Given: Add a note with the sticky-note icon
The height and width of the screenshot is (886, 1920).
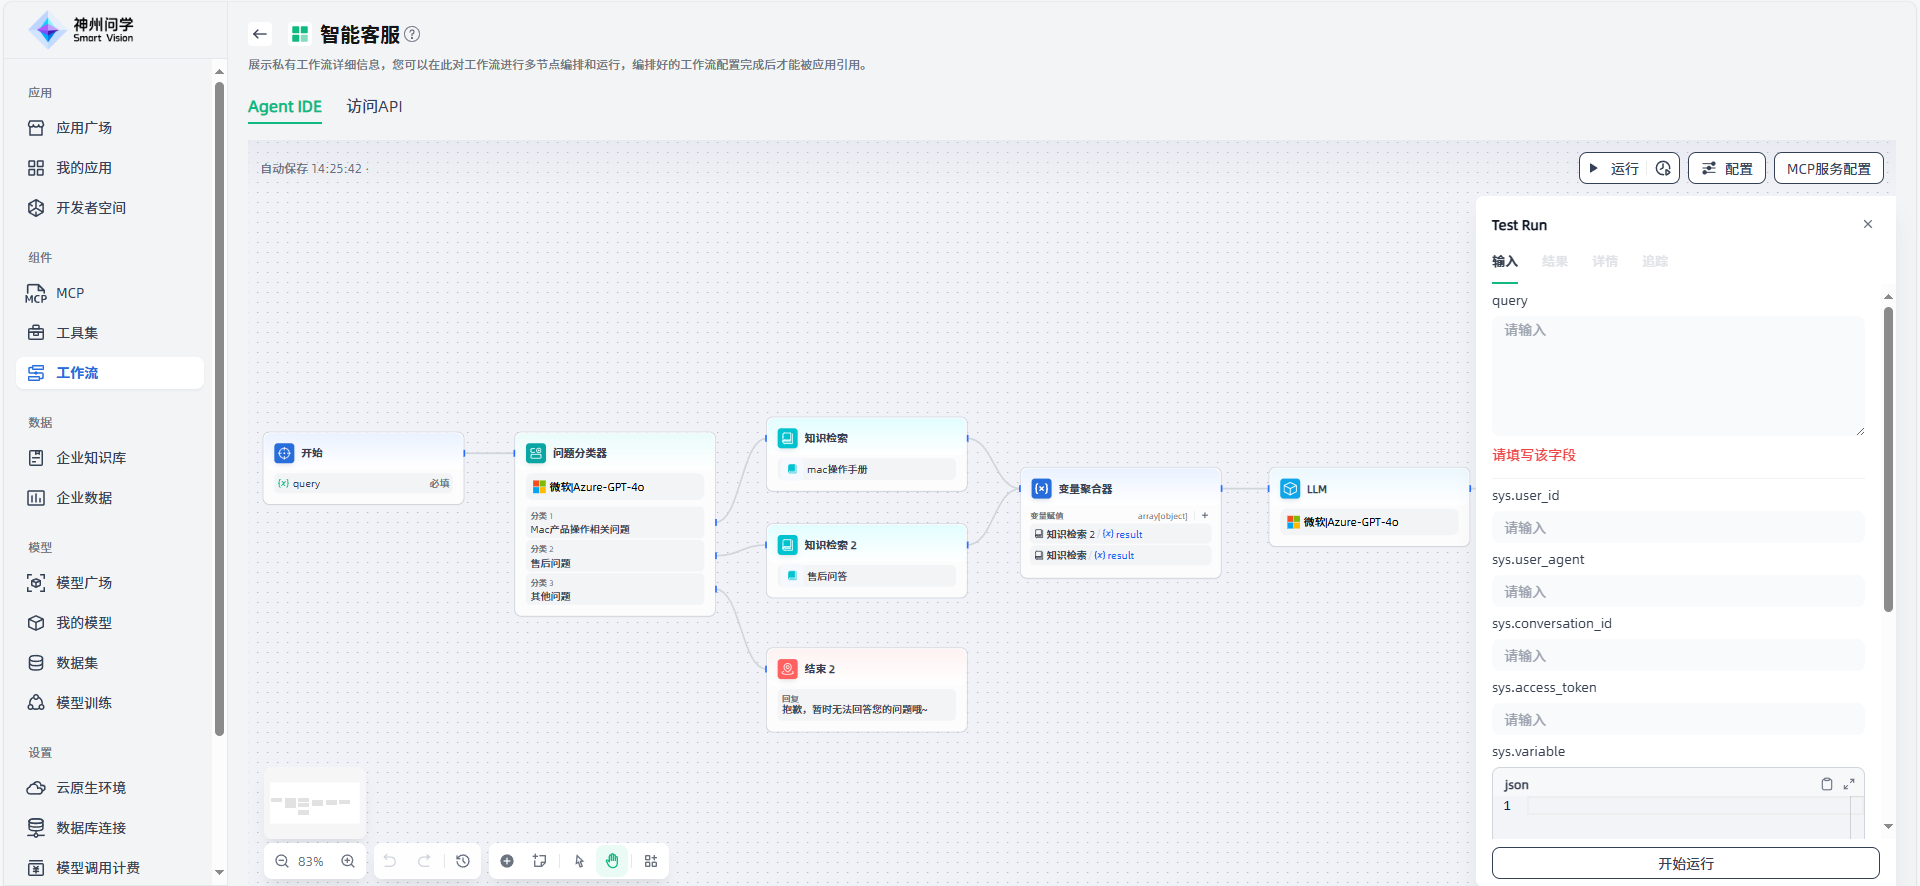Looking at the screenshot, I should [x=540, y=861].
